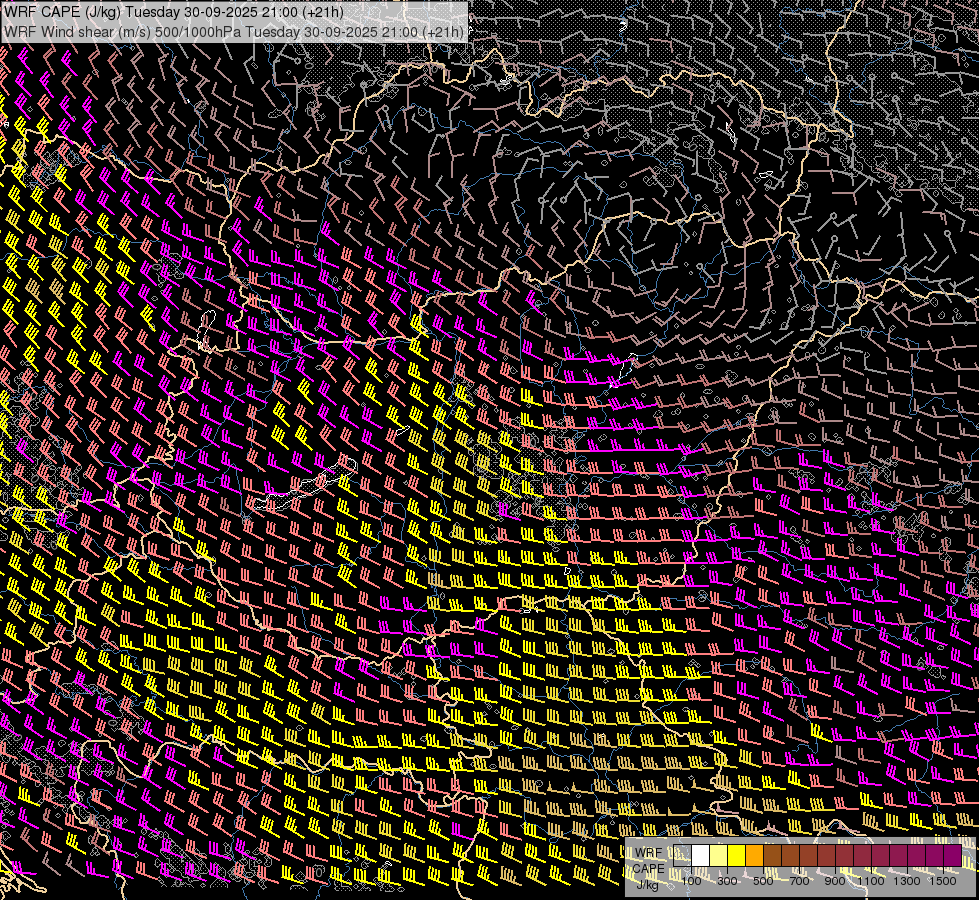Click the 100 value on the legend scale
The width and height of the screenshot is (979, 900).
click(691, 880)
